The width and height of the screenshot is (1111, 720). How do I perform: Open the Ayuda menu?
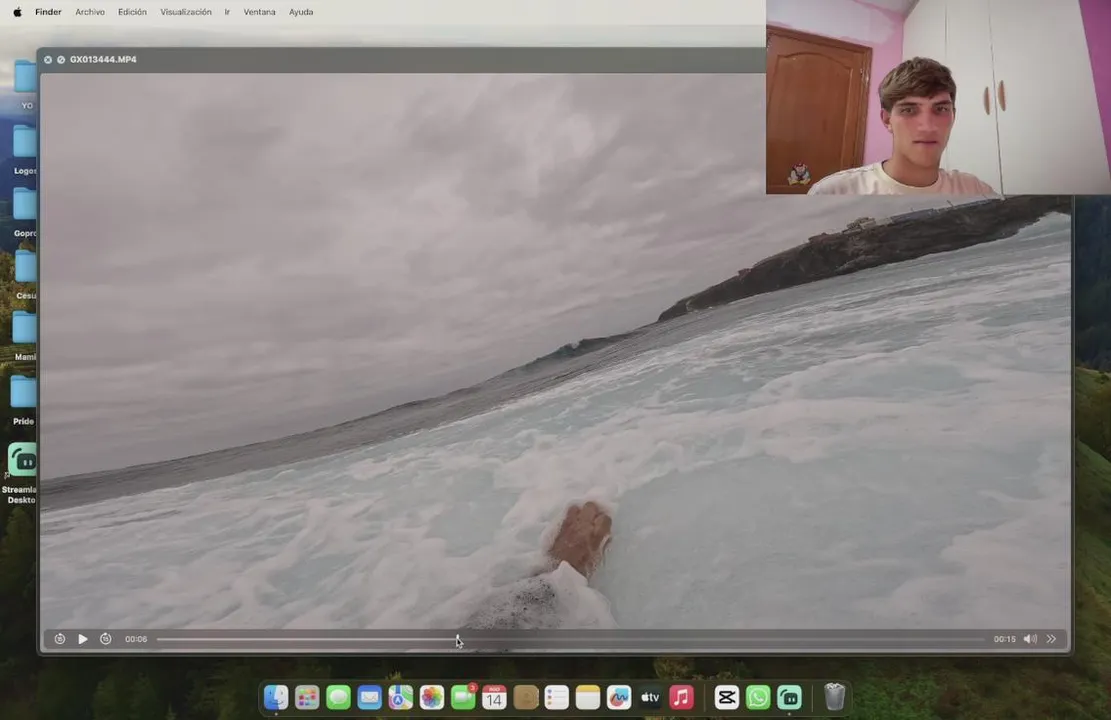(301, 12)
